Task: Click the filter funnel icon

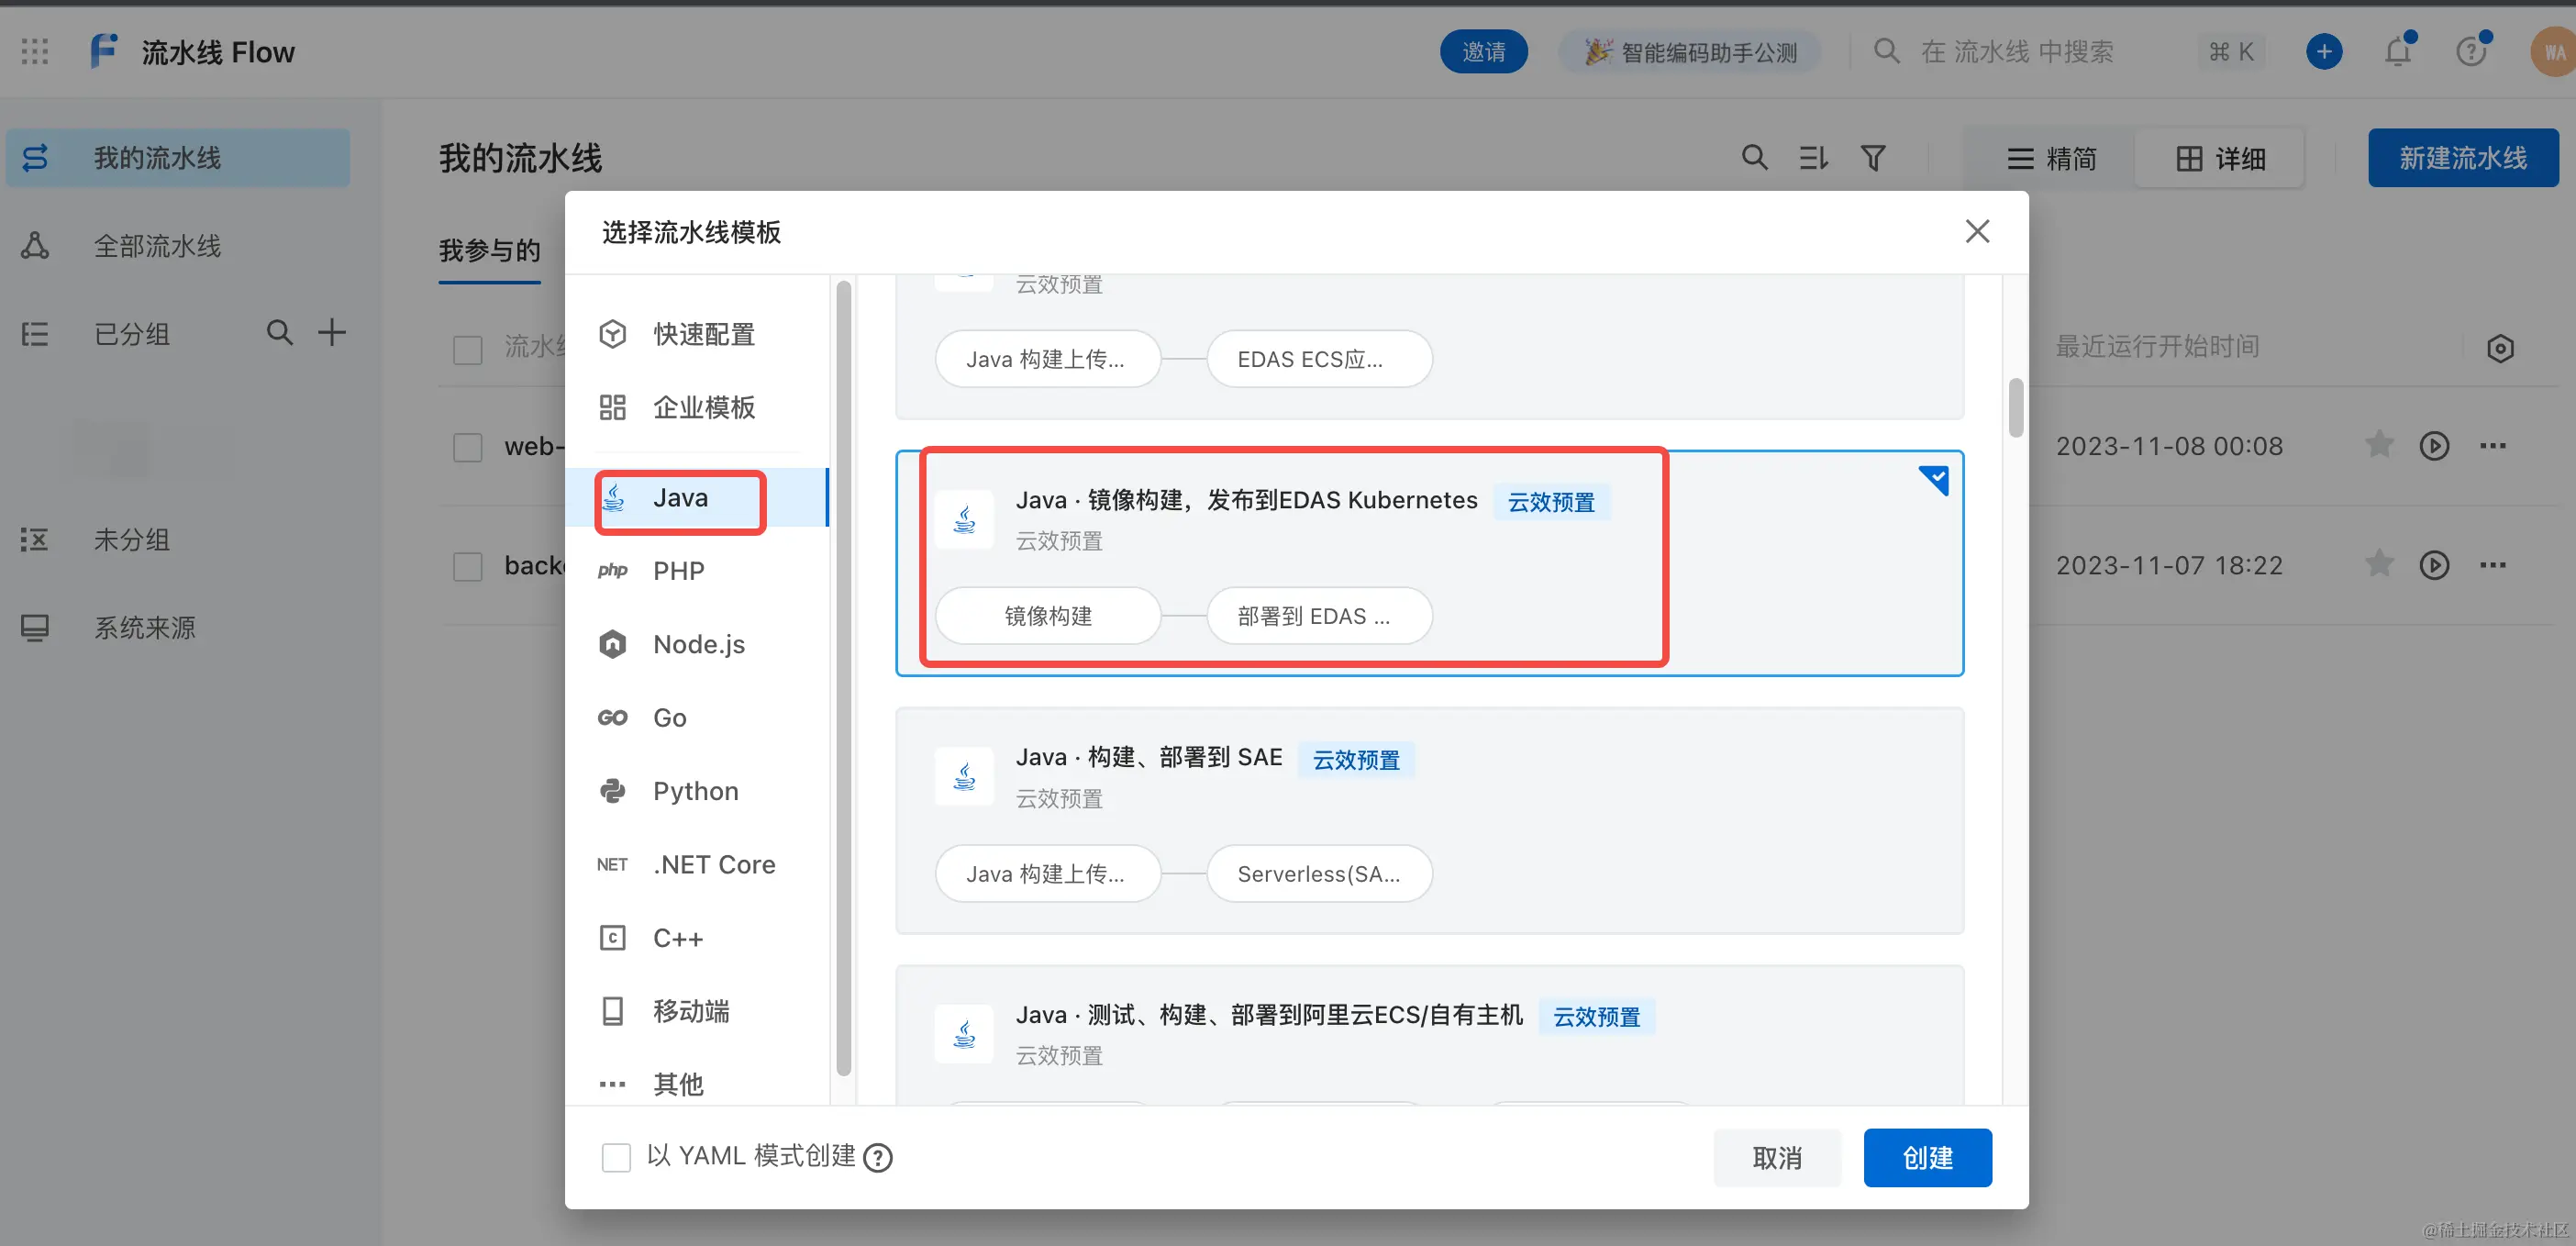Action: click(x=1872, y=158)
